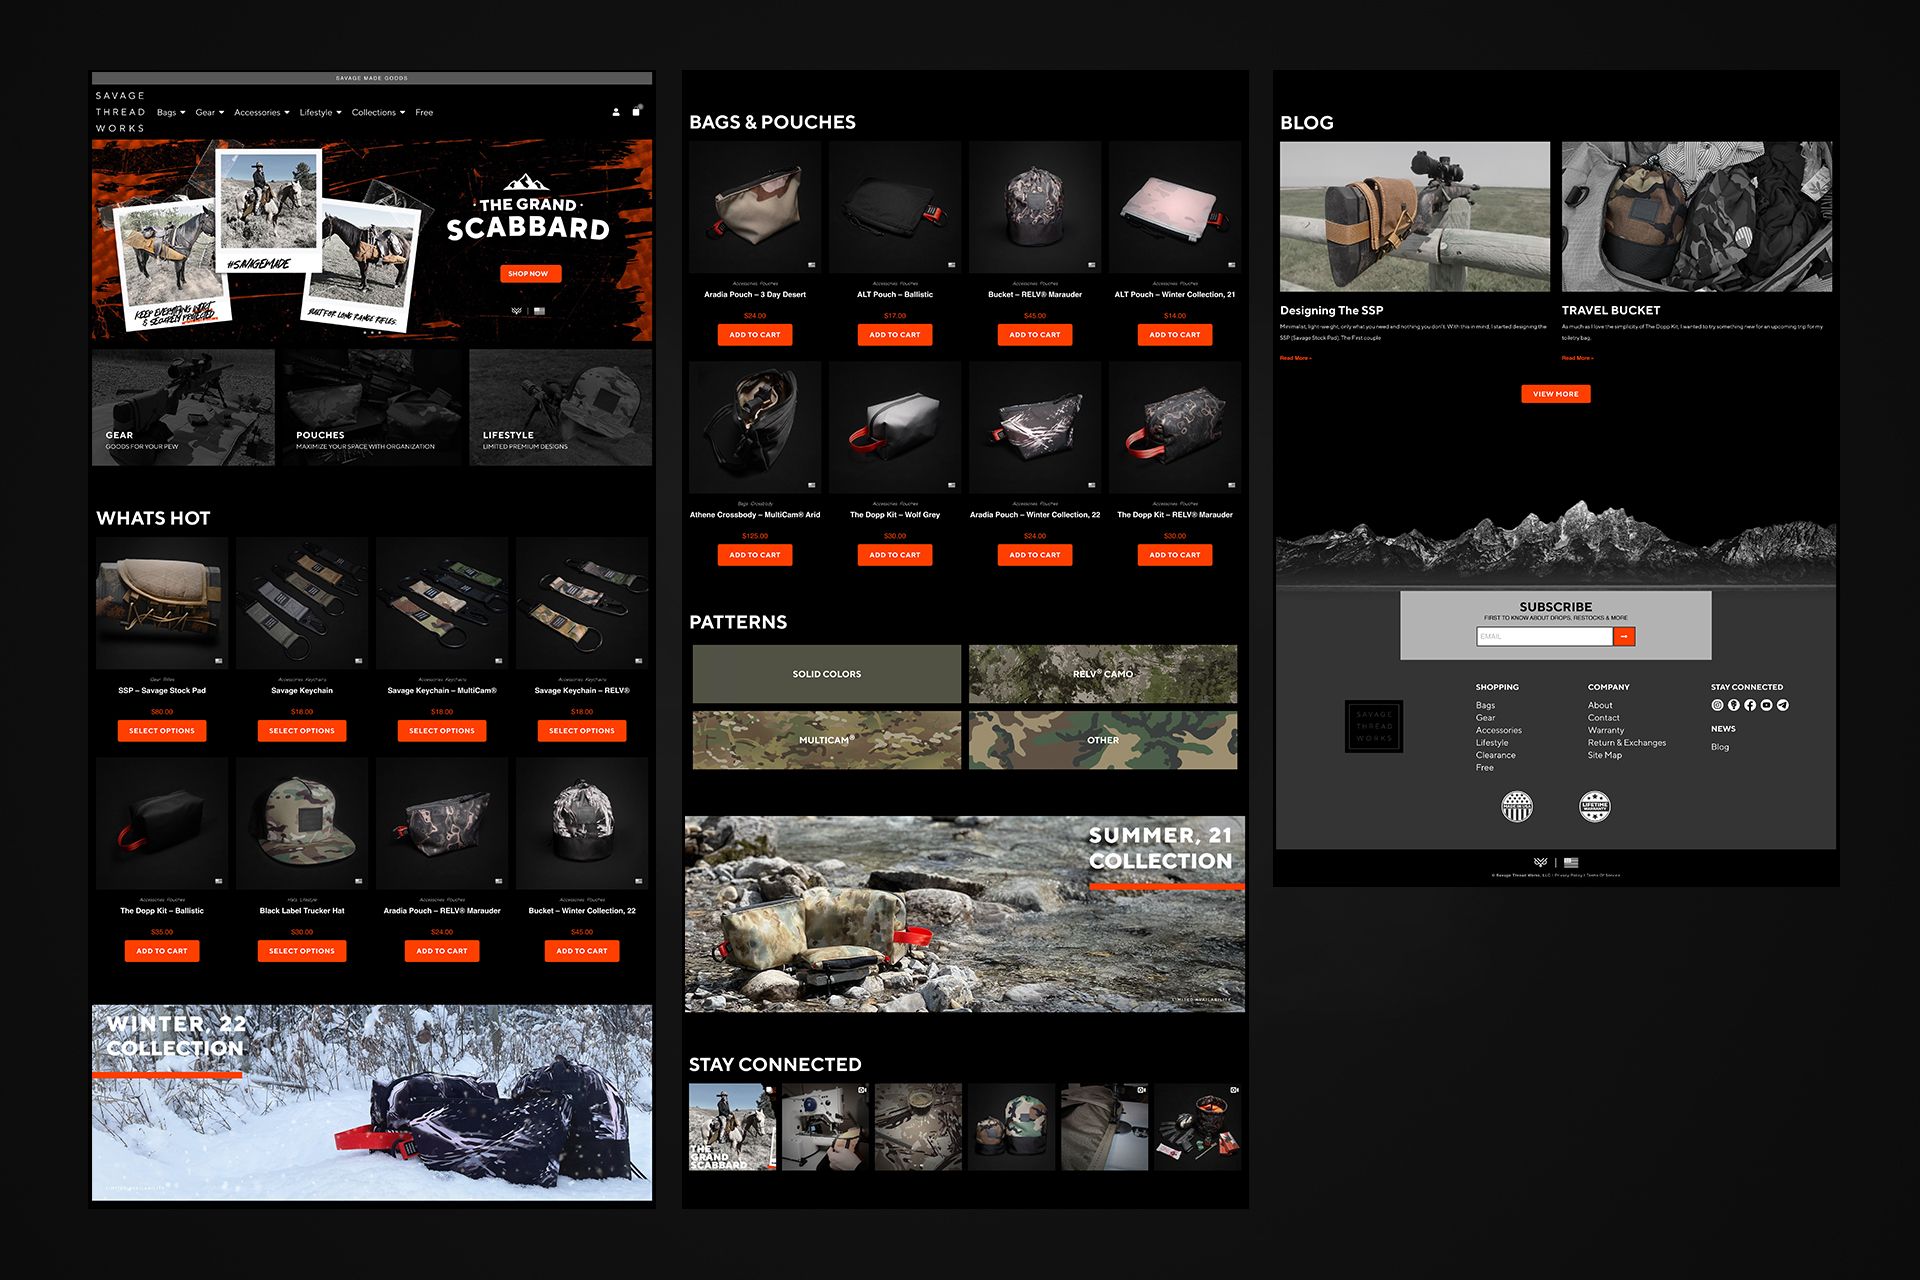This screenshot has width=1920, height=1280.
Task: Open the Grand Scabbard Stay Connected thumbnail
Action: (732, 1126)
